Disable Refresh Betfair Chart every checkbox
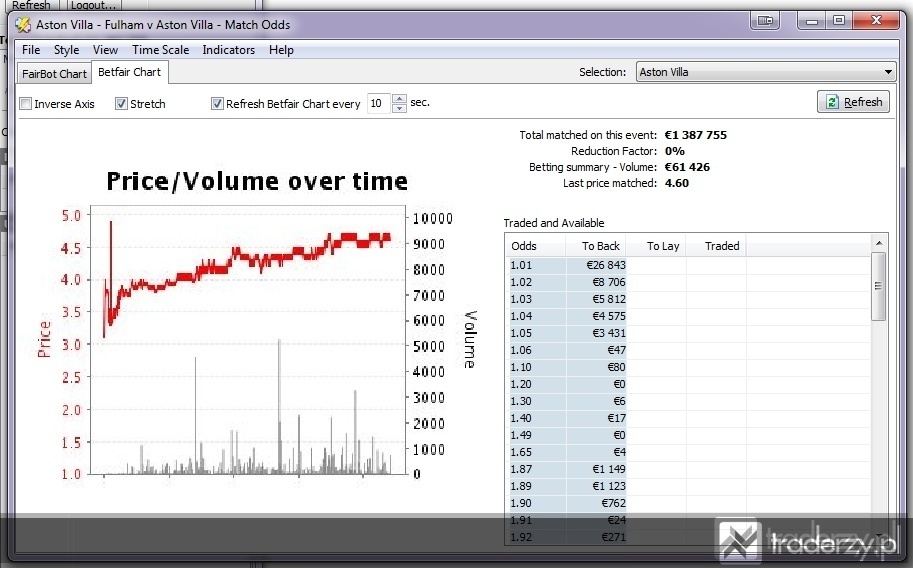Viewport: 913px width, 568px height. (217, 104)
